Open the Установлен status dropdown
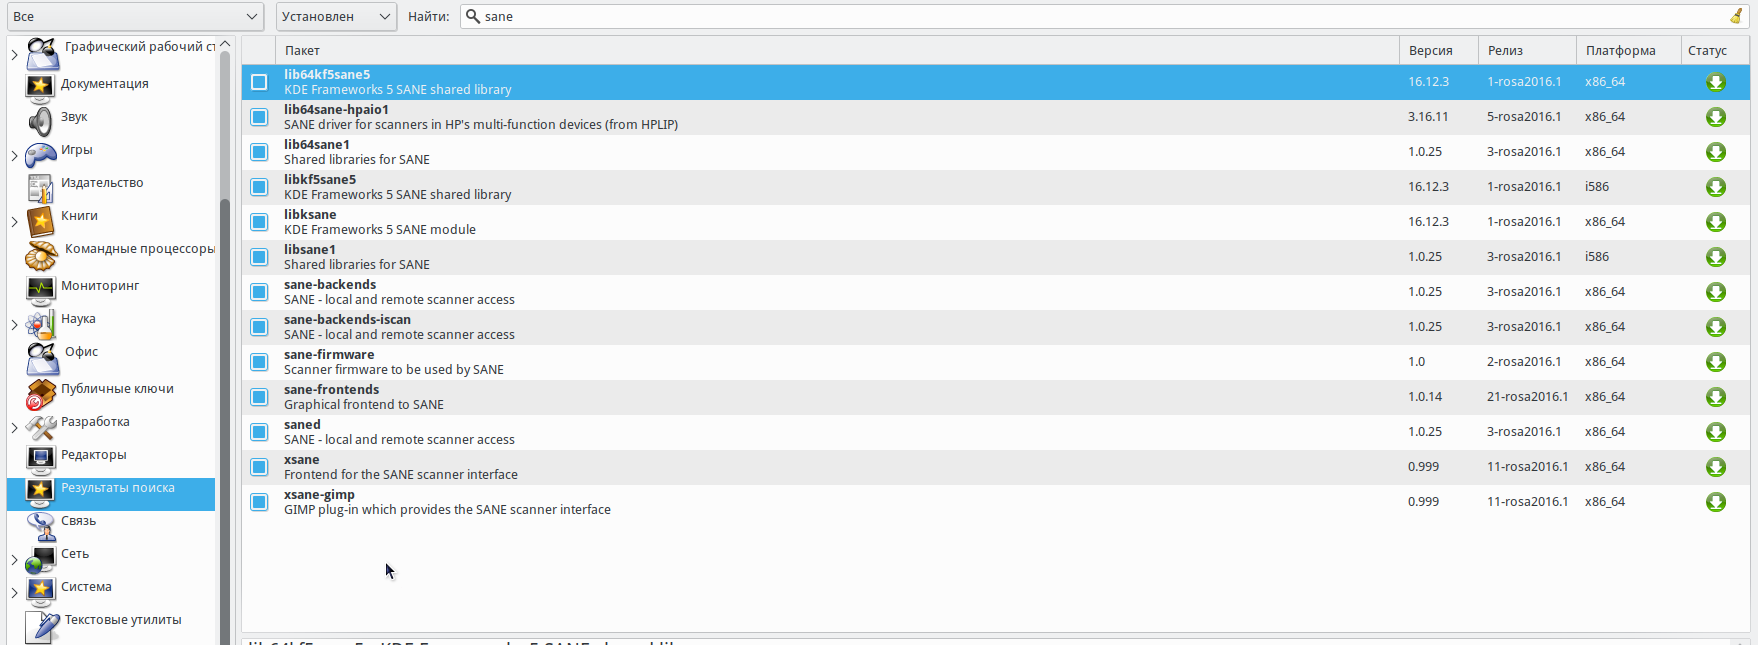This screenshot has width=1758, height=645. pos(336,16)
